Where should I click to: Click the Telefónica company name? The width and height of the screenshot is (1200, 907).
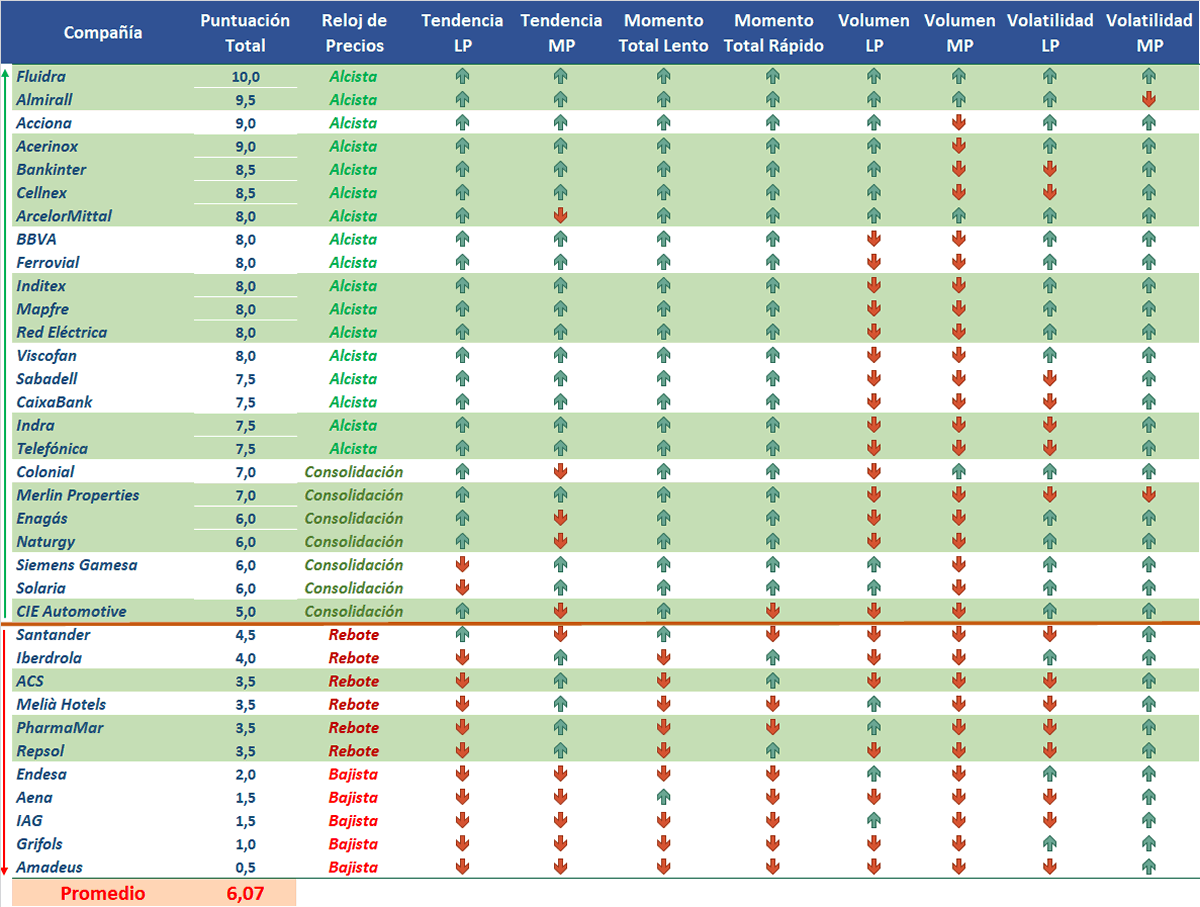click(52, 448)
